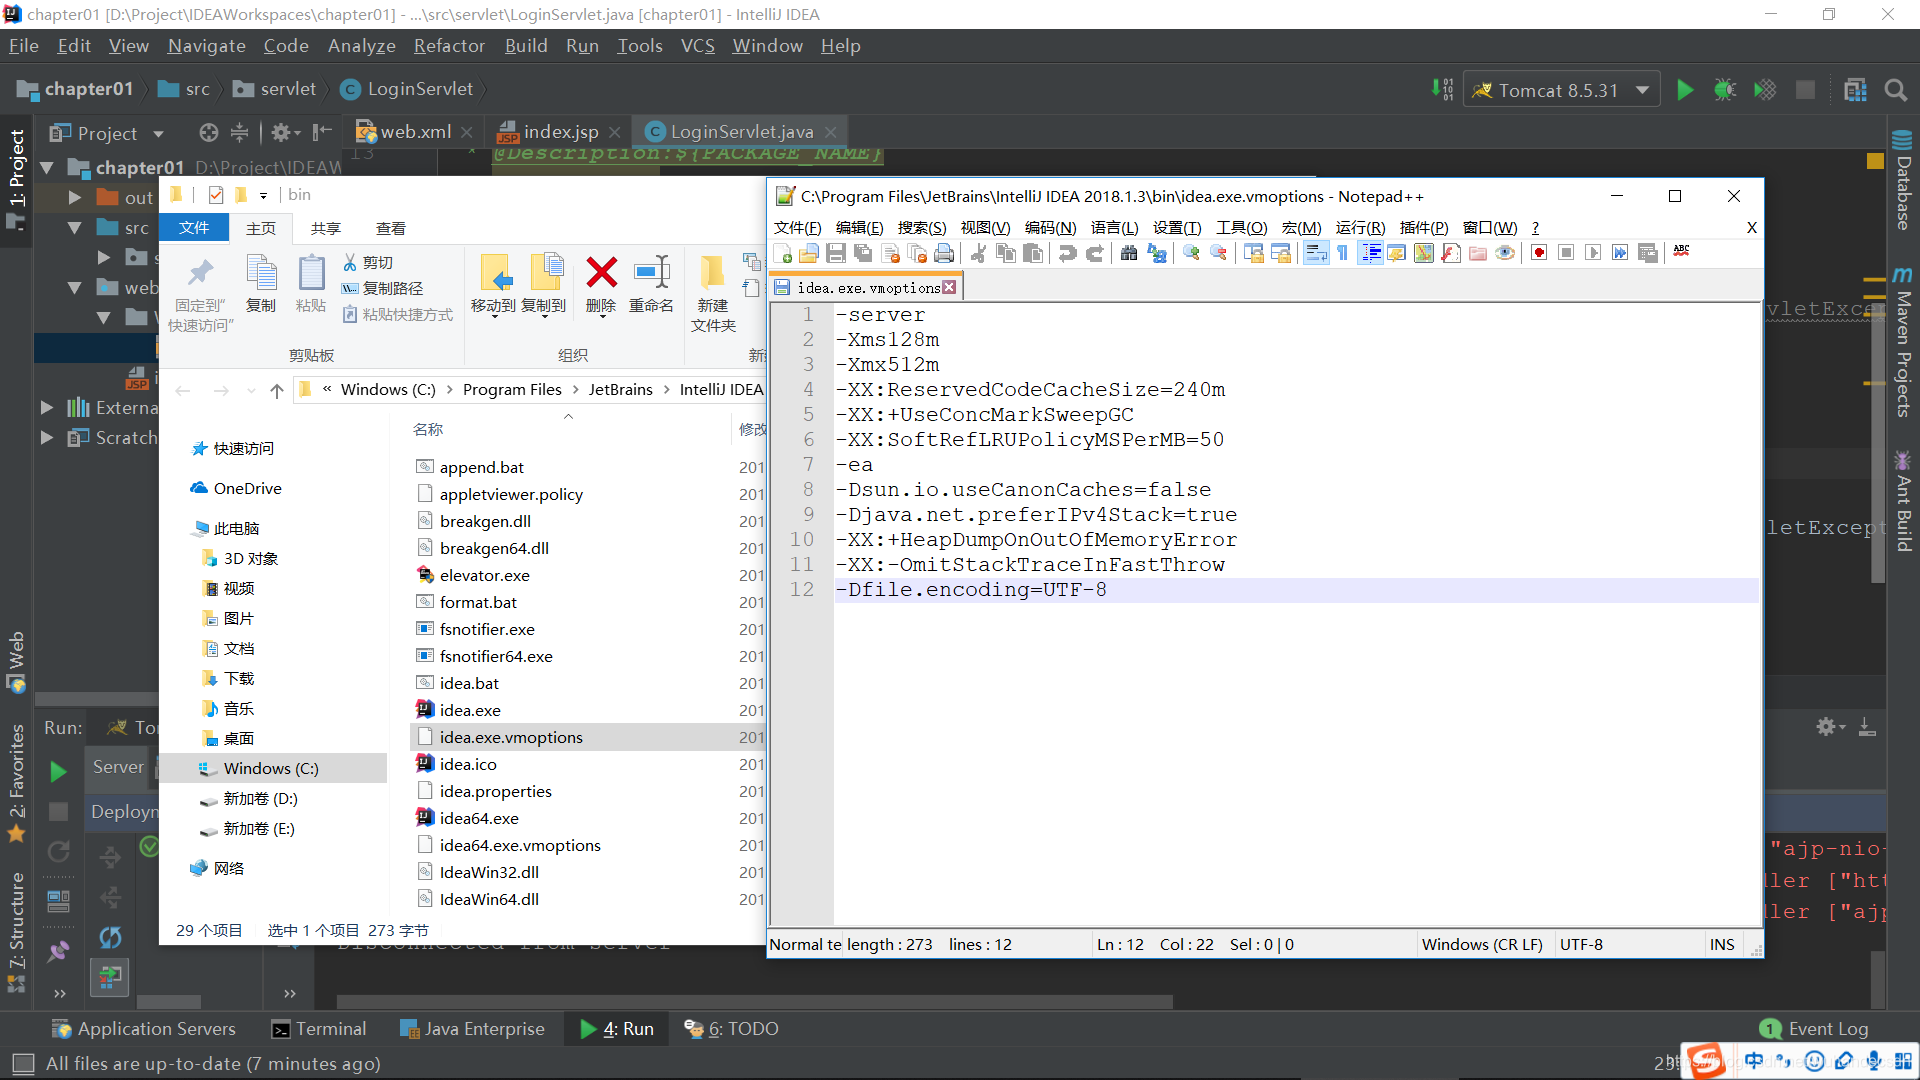Click the Playback macro icon in Notepad++

(1593, 253)
